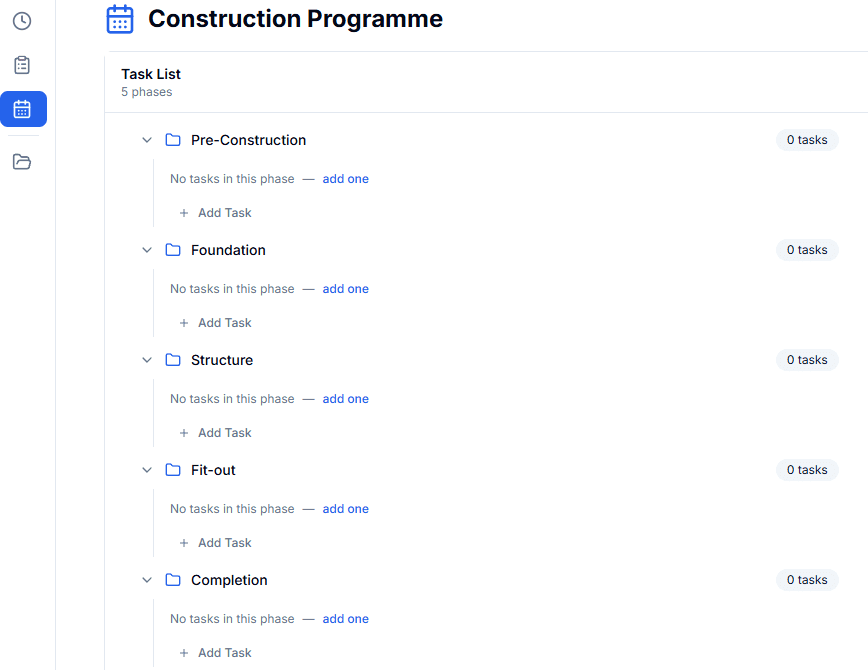This screenshot has width=868, height=670.
Task: Click the 0 tasks badge for Foundation
Action: (806, 250)
